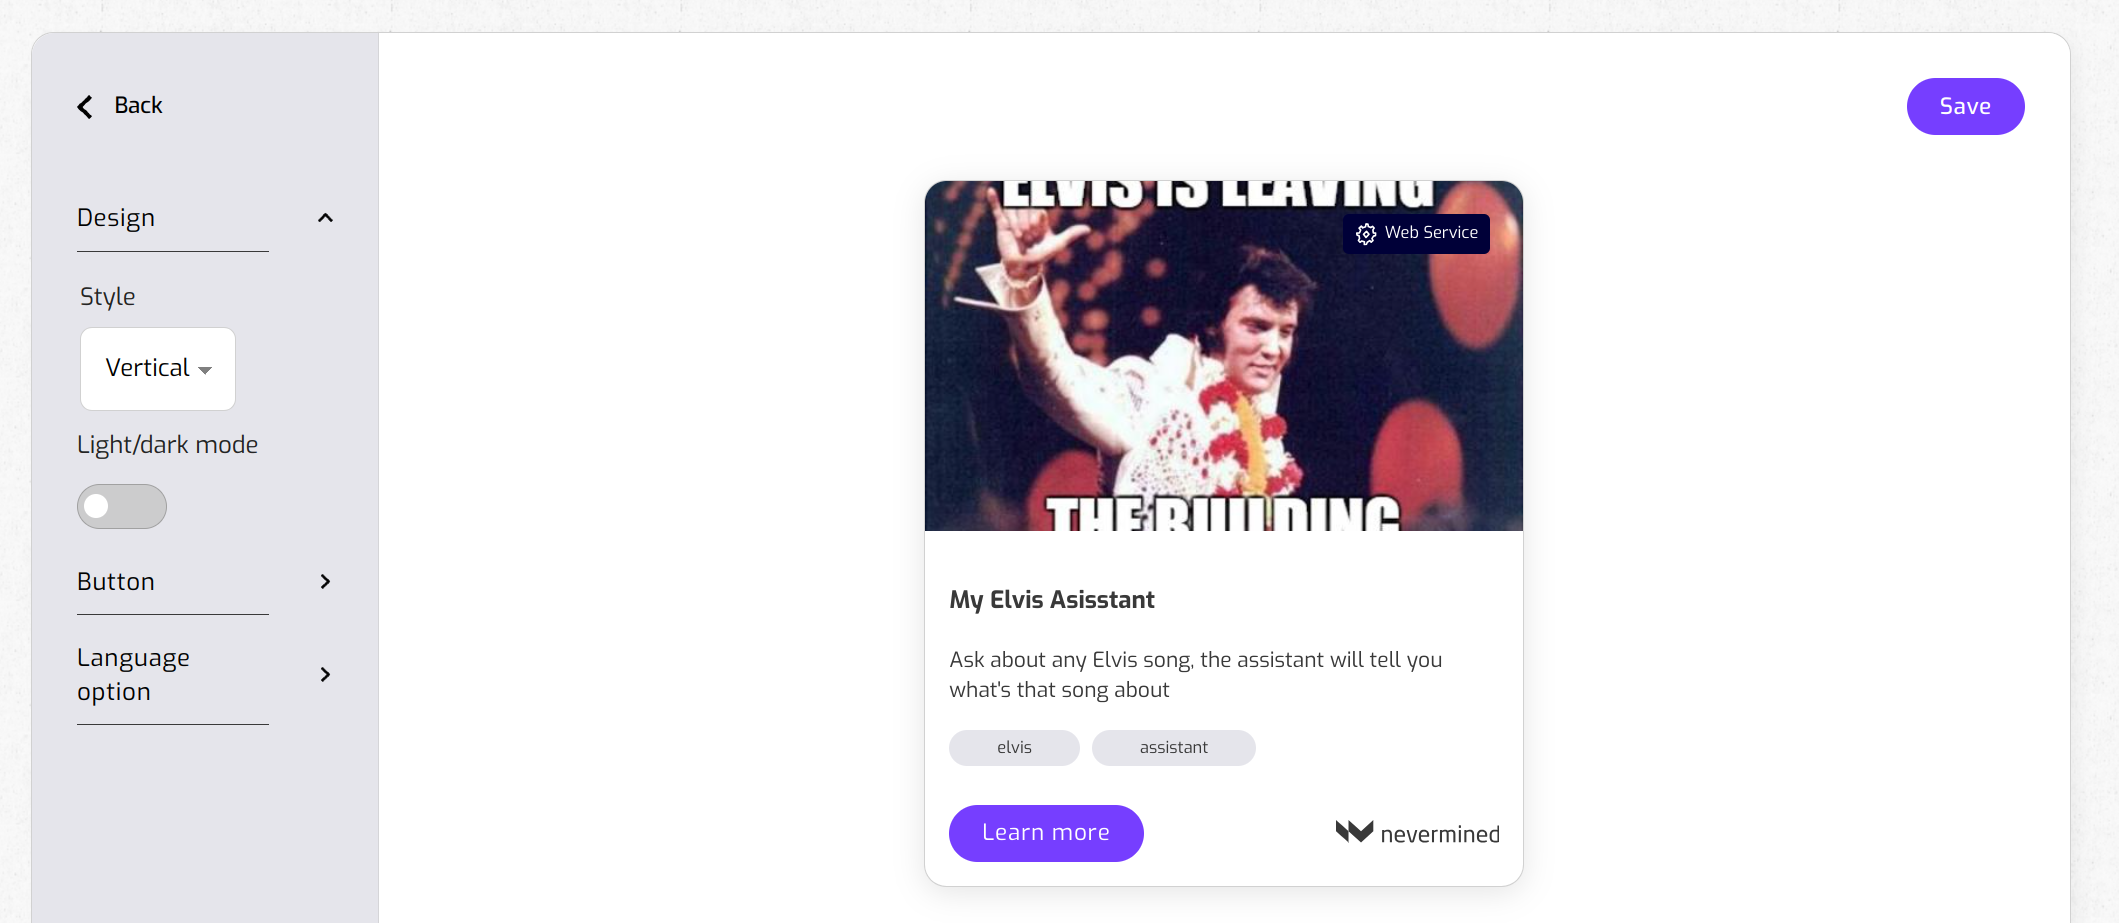Image resolution: width=2119 pixels, height=923 pixels.
Task: Click the Button section right arrow
Action: [x=325, y=582]
